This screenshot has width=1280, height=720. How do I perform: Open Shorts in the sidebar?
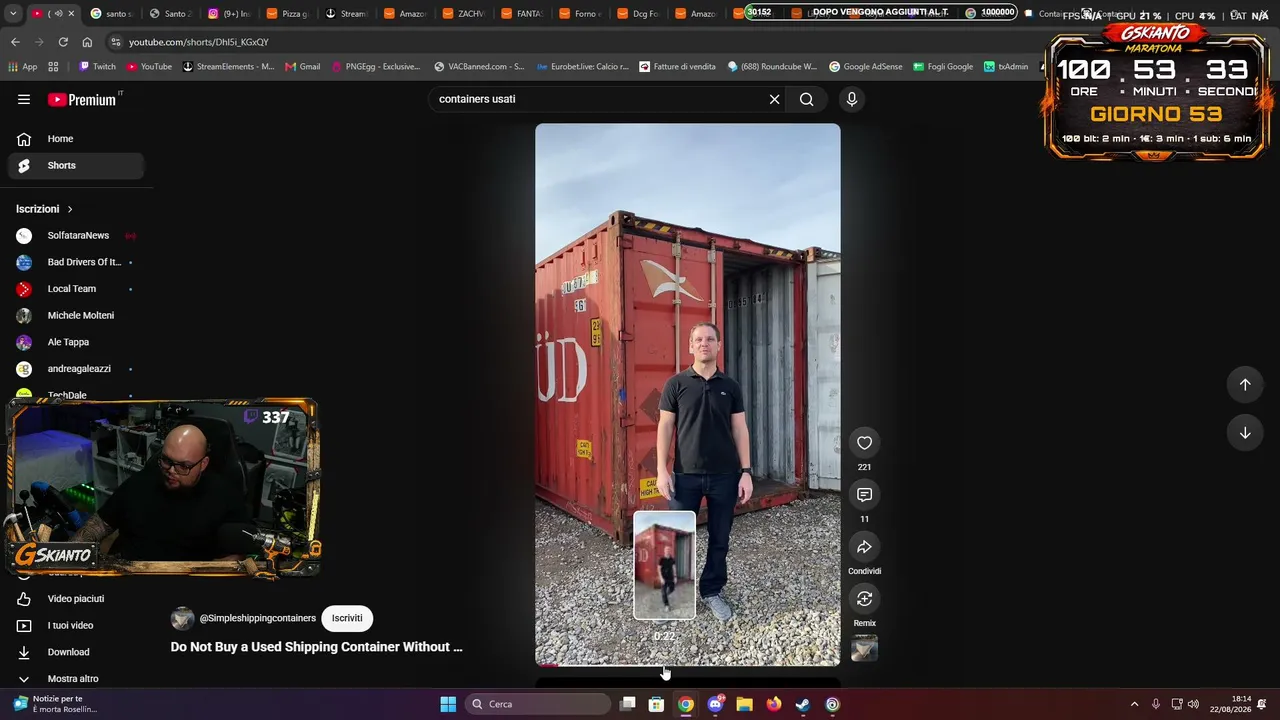point(76,165)
